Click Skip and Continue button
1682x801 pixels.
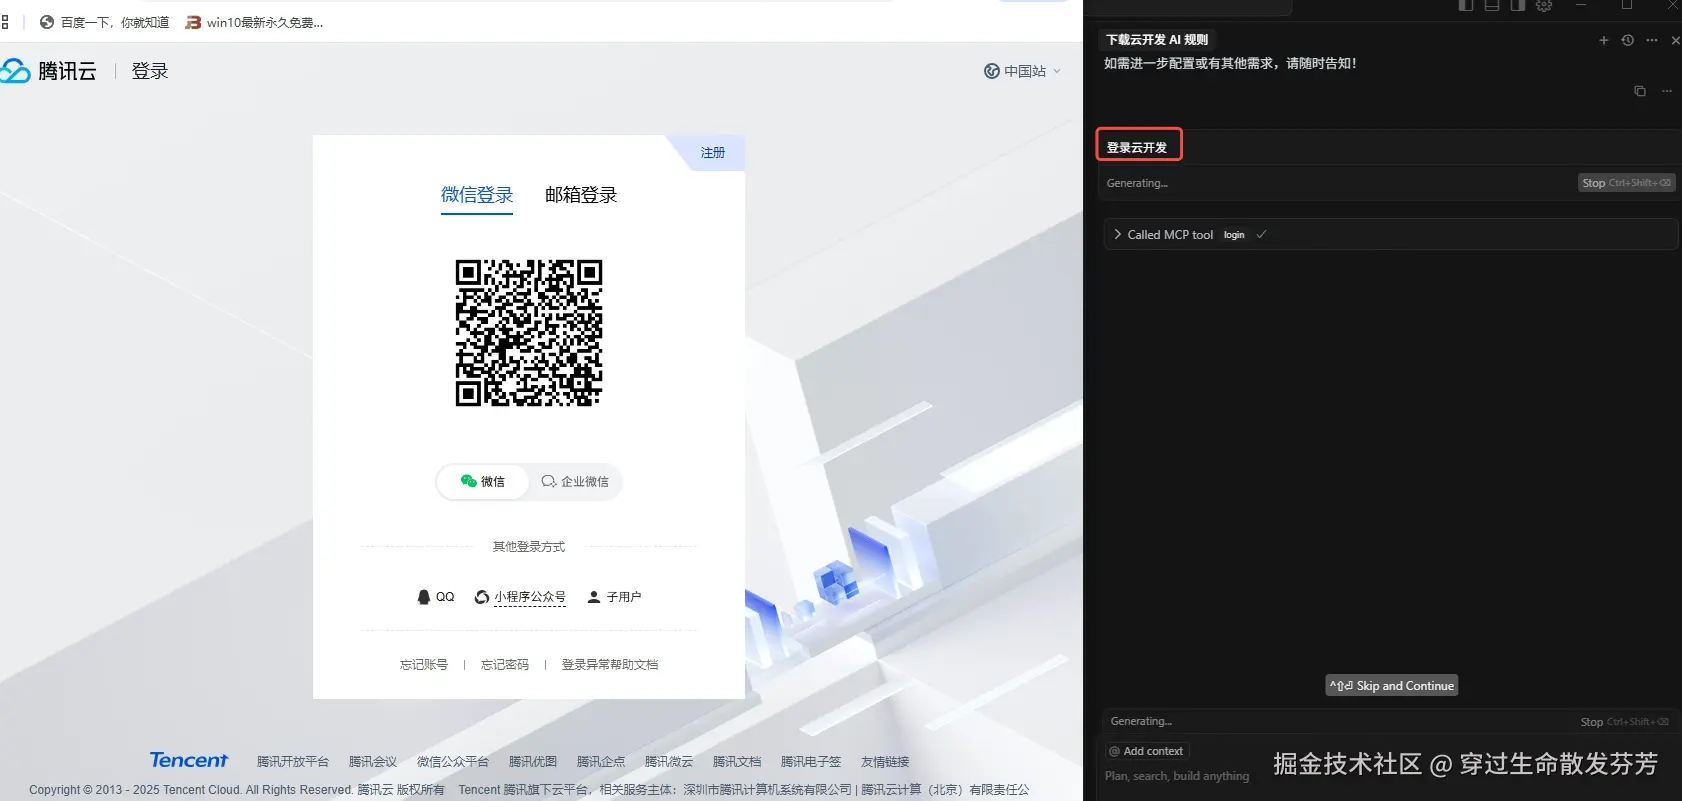[1392, 686]
